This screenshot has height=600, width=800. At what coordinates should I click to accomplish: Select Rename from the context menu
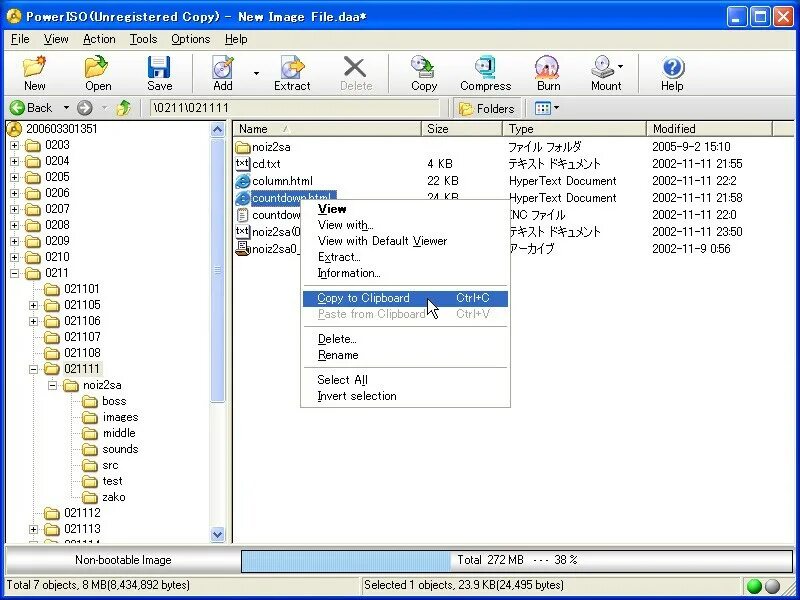(x=340, y=355)
